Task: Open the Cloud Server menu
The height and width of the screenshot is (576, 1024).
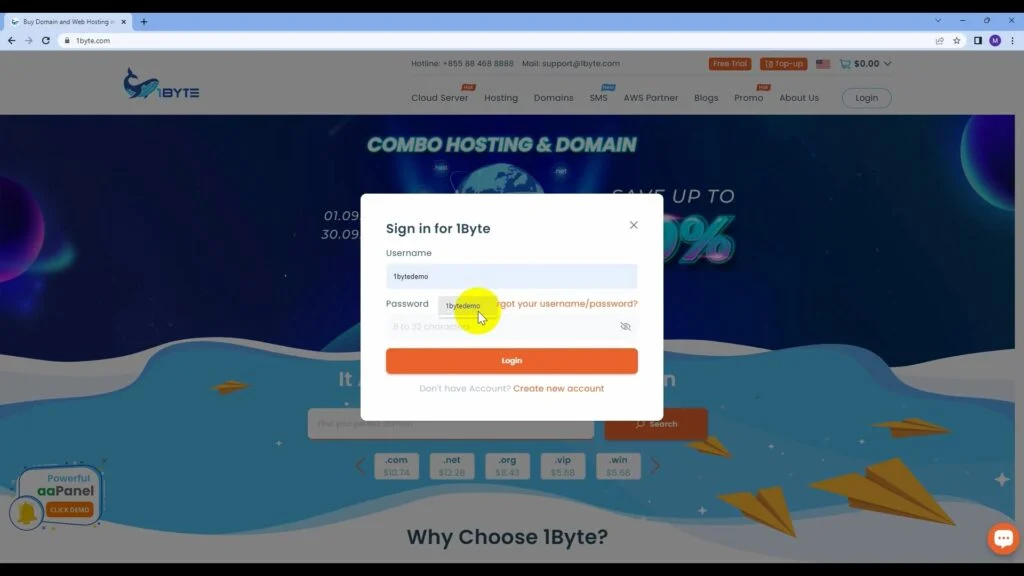Action: [440, 98]
